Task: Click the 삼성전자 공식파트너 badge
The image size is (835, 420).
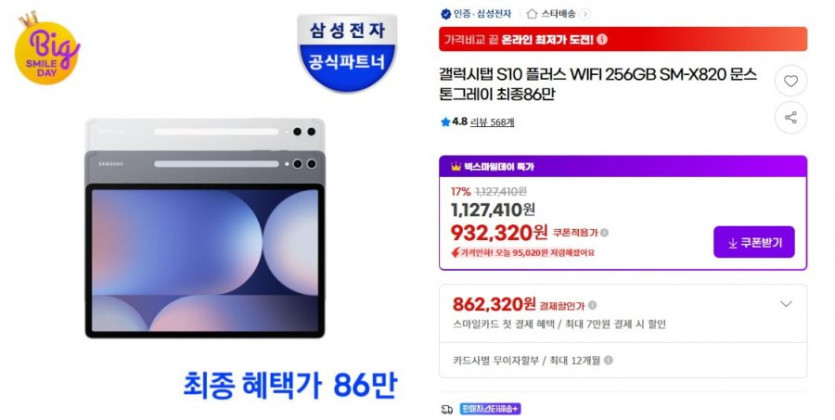Action: point(347,53)
